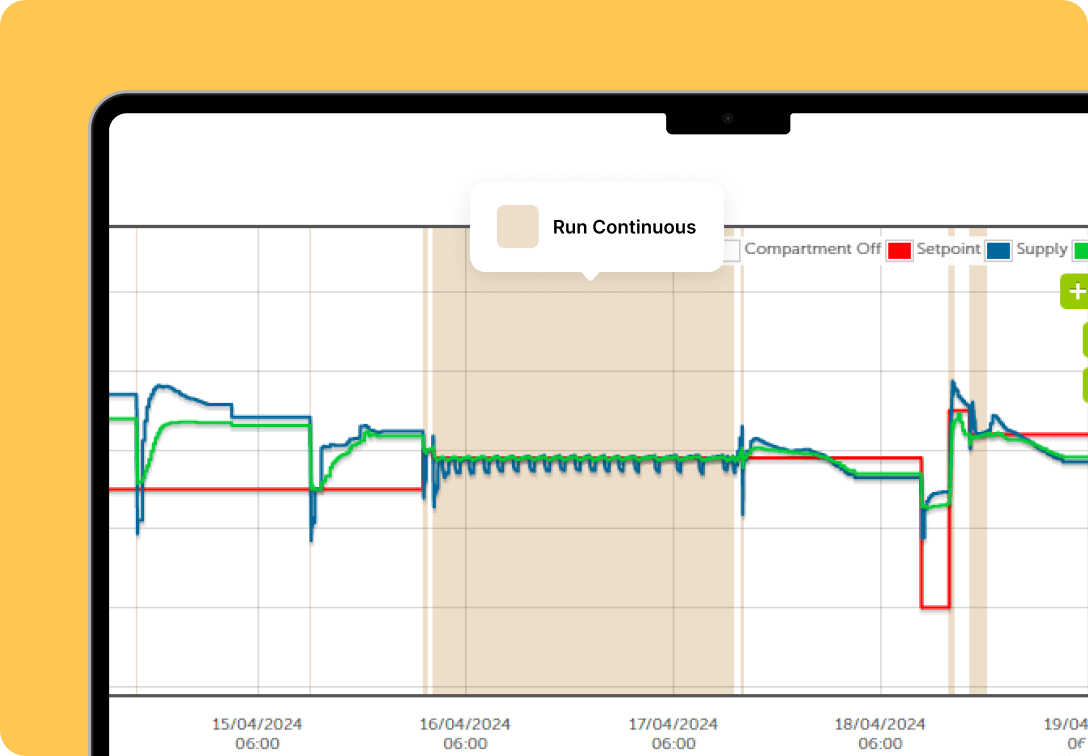The image size is (1088, 756).
Task: Click the 15/04/2024 06:00 axis label
Action: click(x=257, y=734)
